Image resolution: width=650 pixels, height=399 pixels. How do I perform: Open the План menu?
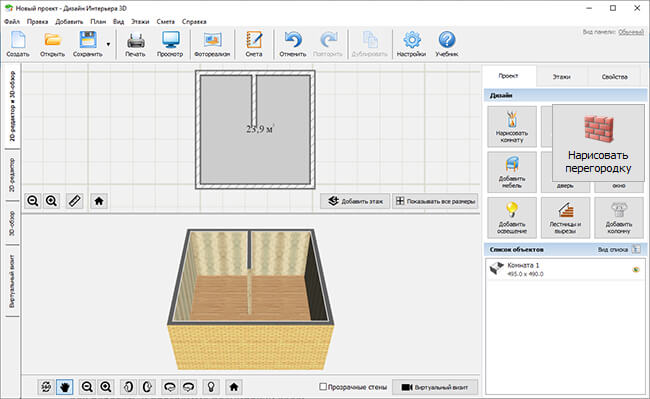(98, 22)
